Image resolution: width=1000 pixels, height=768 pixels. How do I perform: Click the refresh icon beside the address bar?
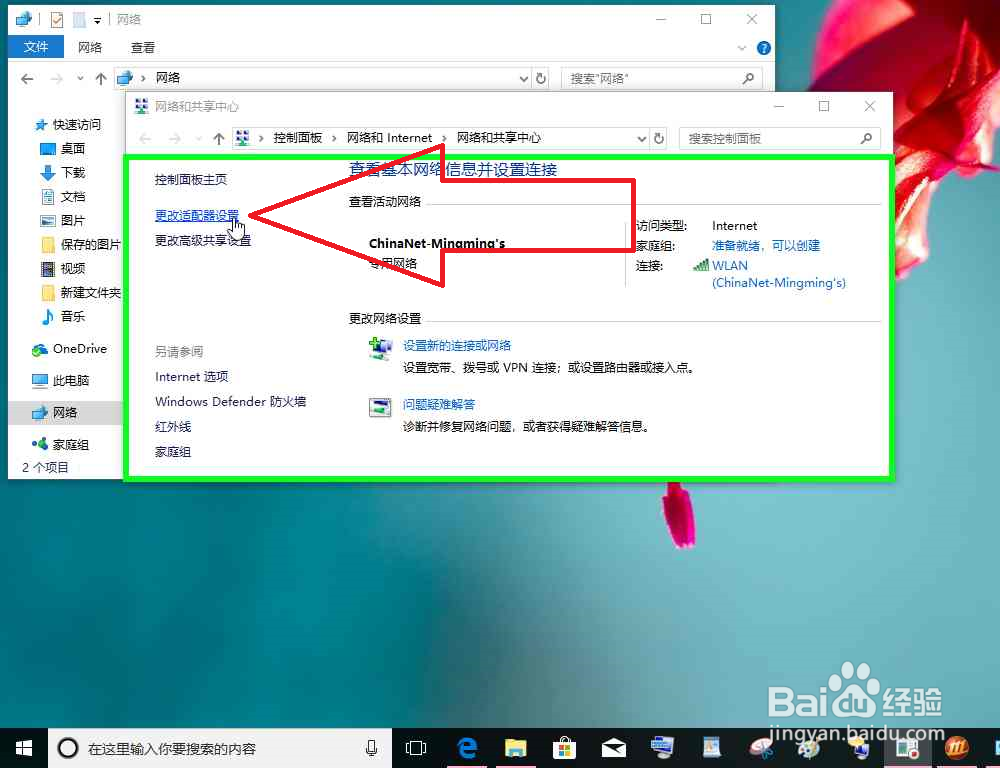click(541, 78)
